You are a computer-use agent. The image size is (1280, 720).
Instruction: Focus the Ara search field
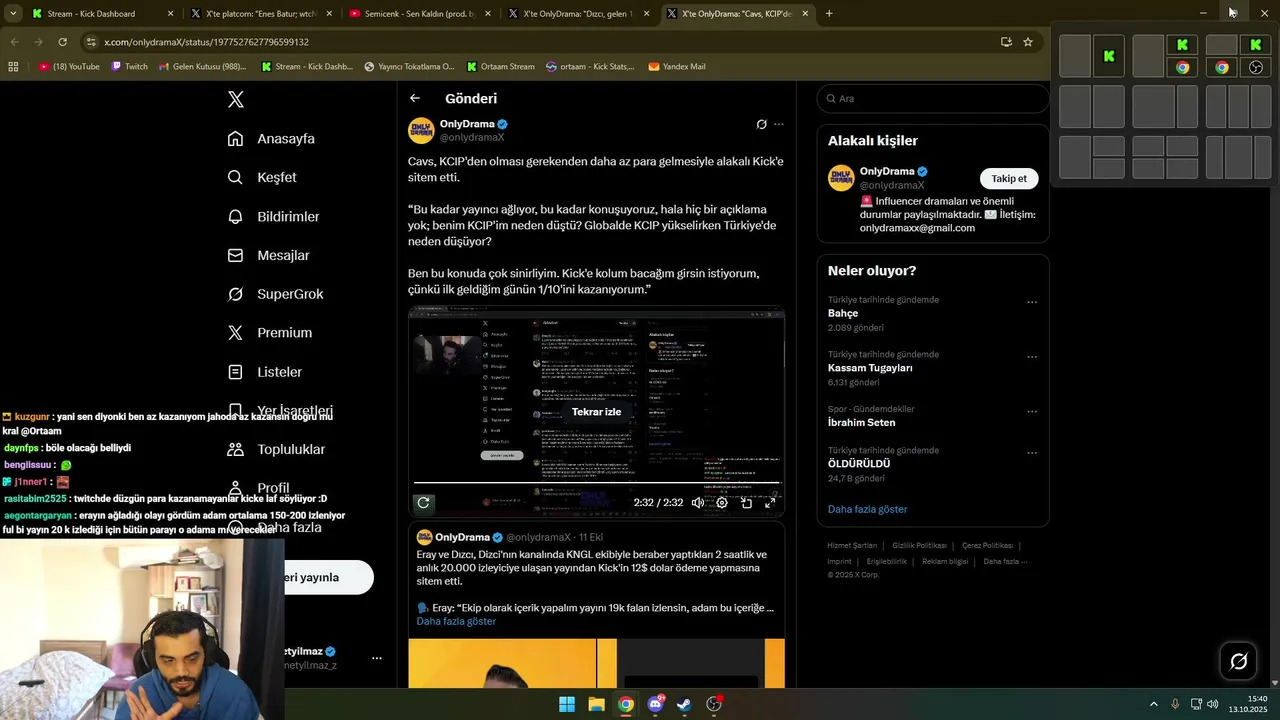point(933,99)
